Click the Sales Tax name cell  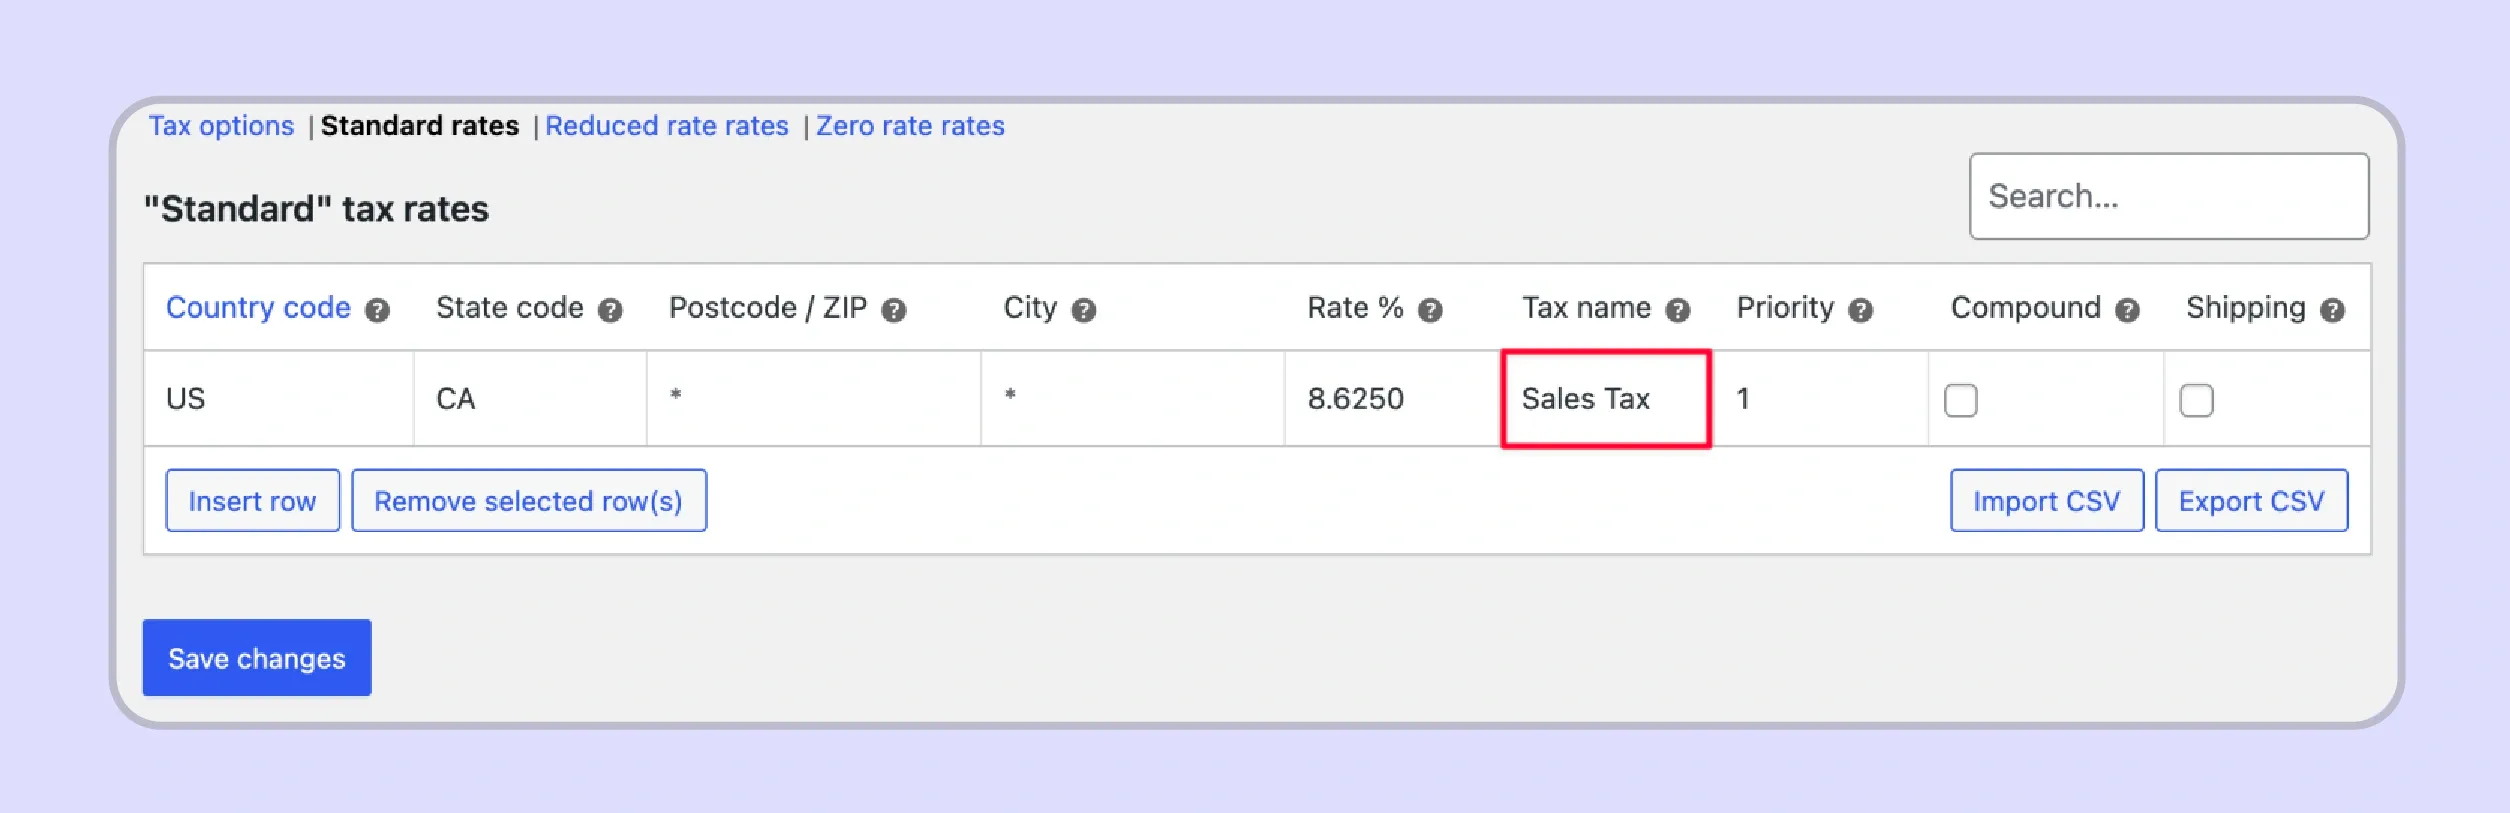(x=1606, y=398)
